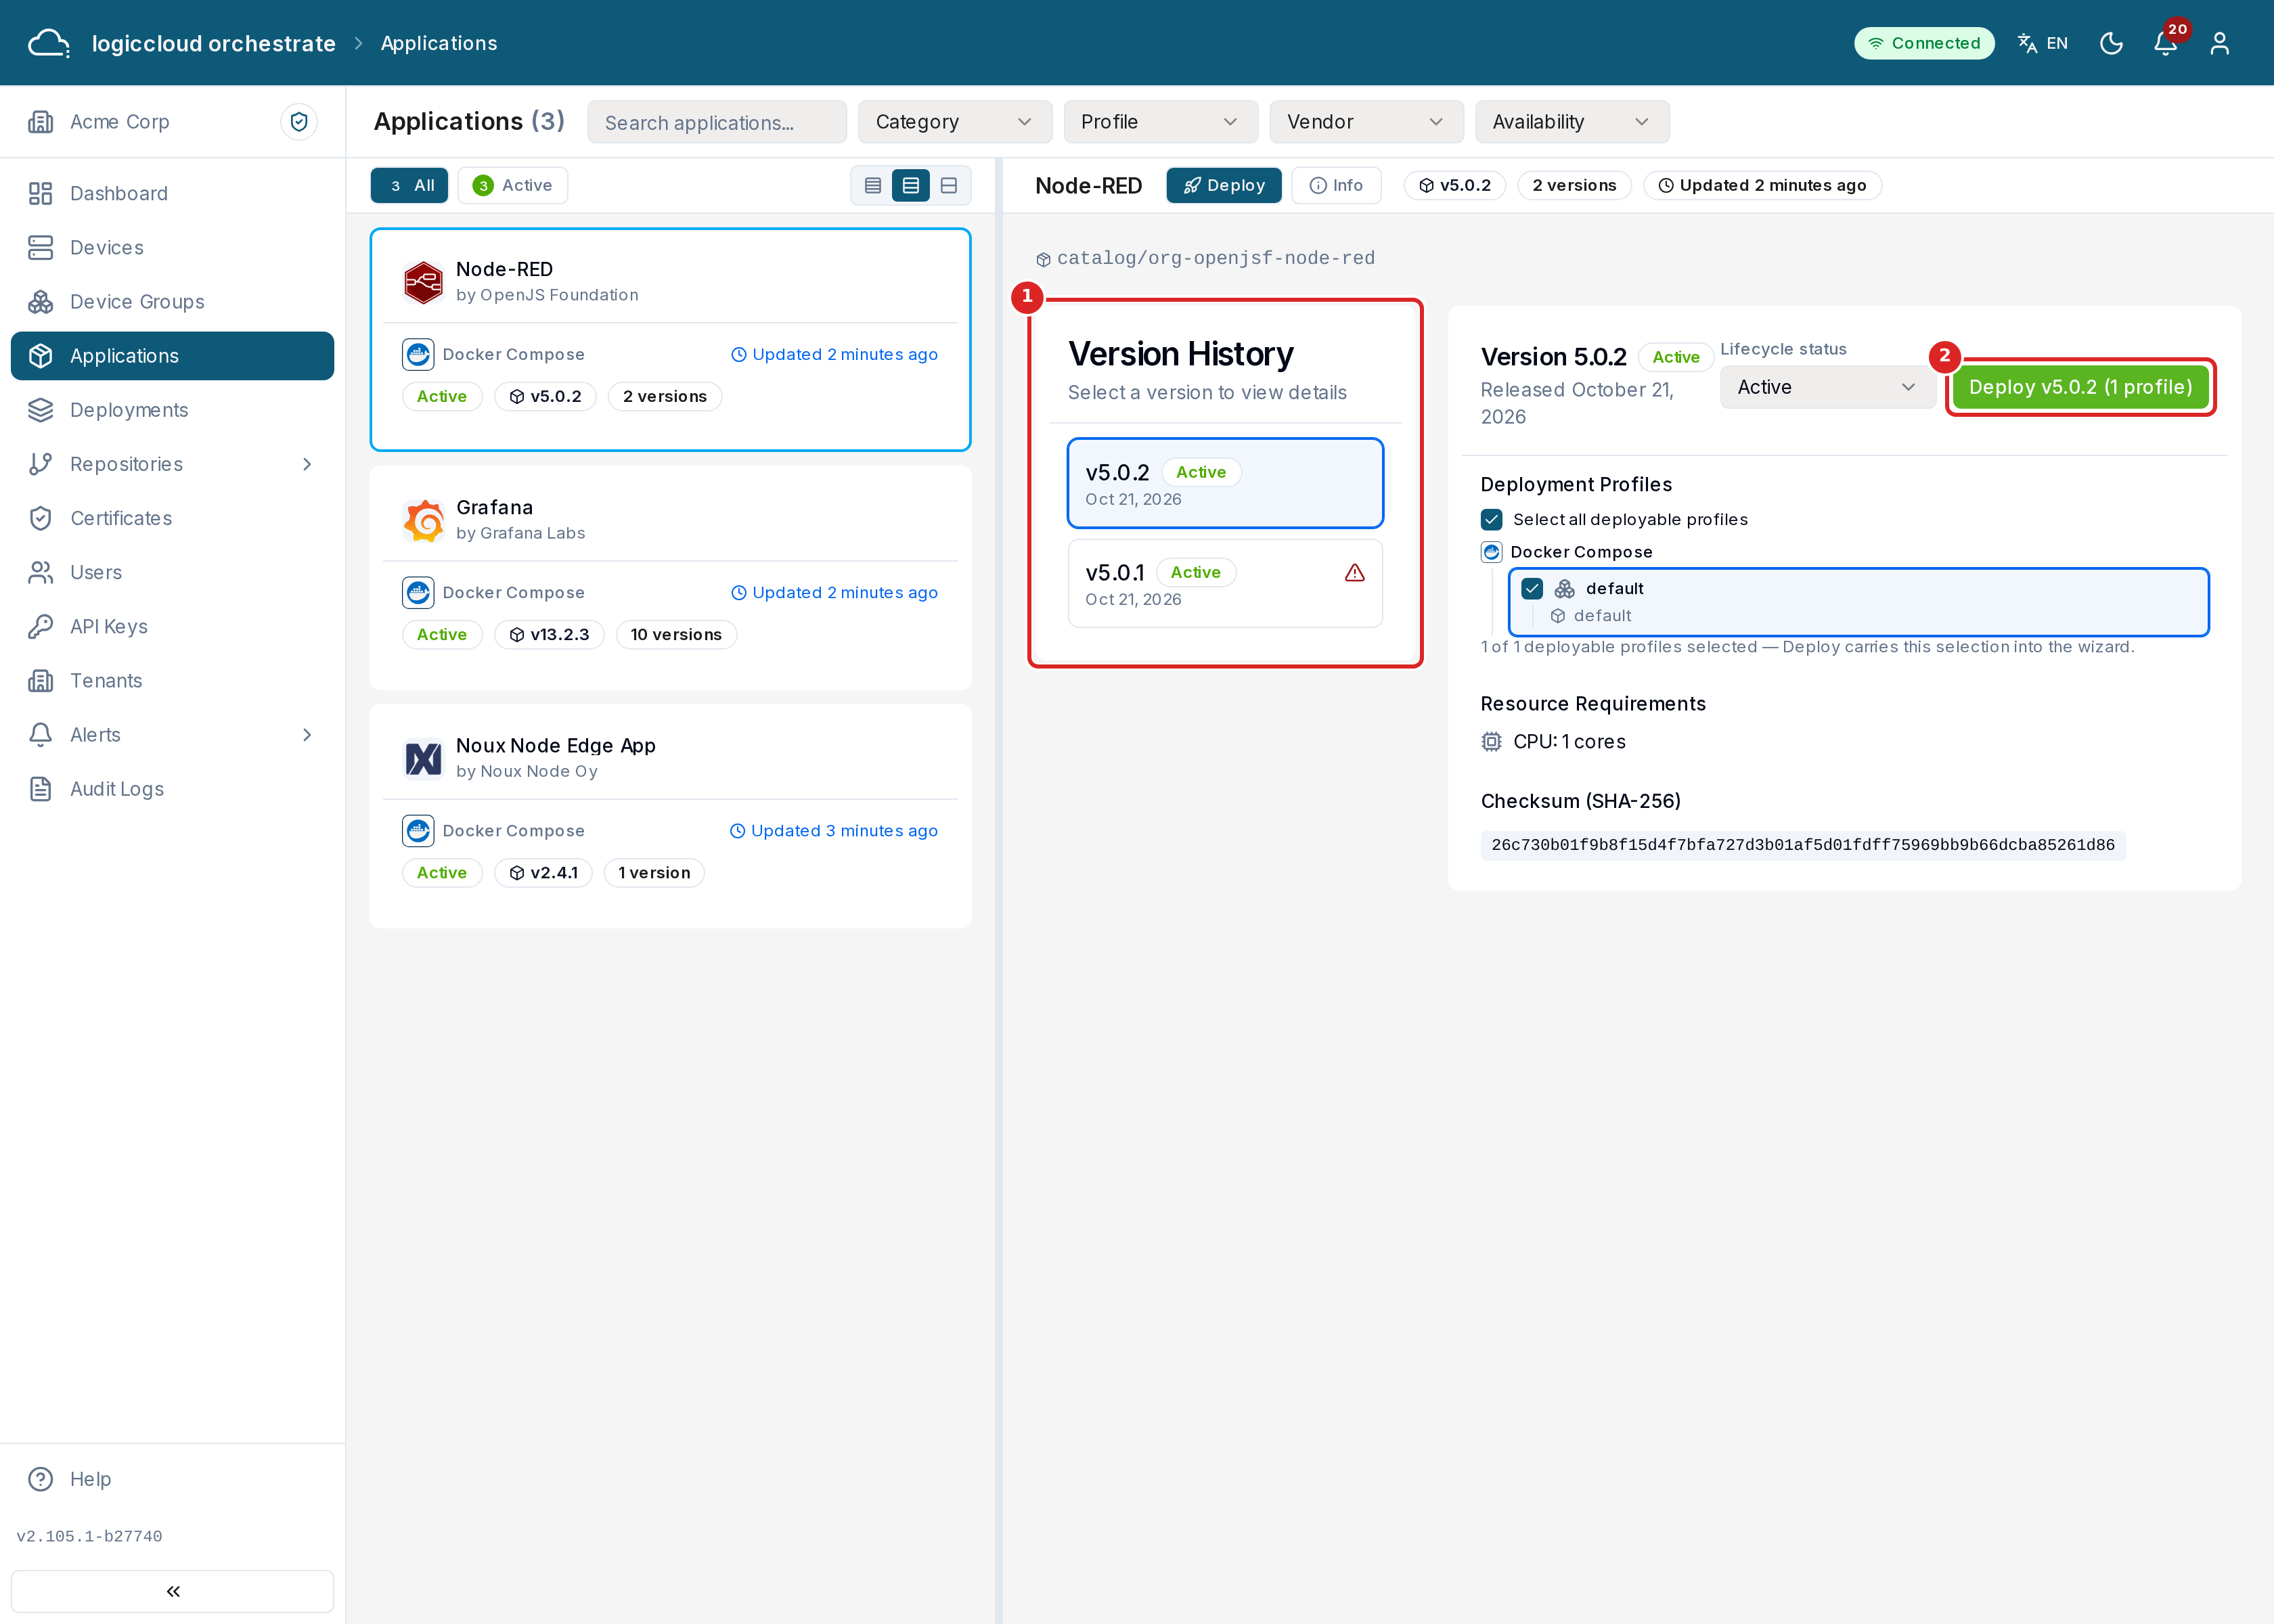Click Deploy v5.0.2 (1 profile) button
This screenshot has width=2274, height=1624.
click(x=2080, y=387)
